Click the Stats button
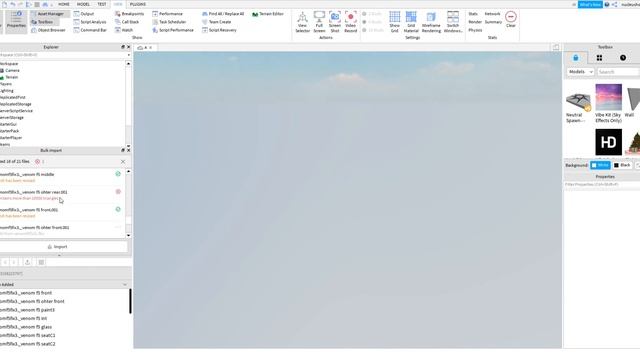640x360 pixels. coord(473,14)
